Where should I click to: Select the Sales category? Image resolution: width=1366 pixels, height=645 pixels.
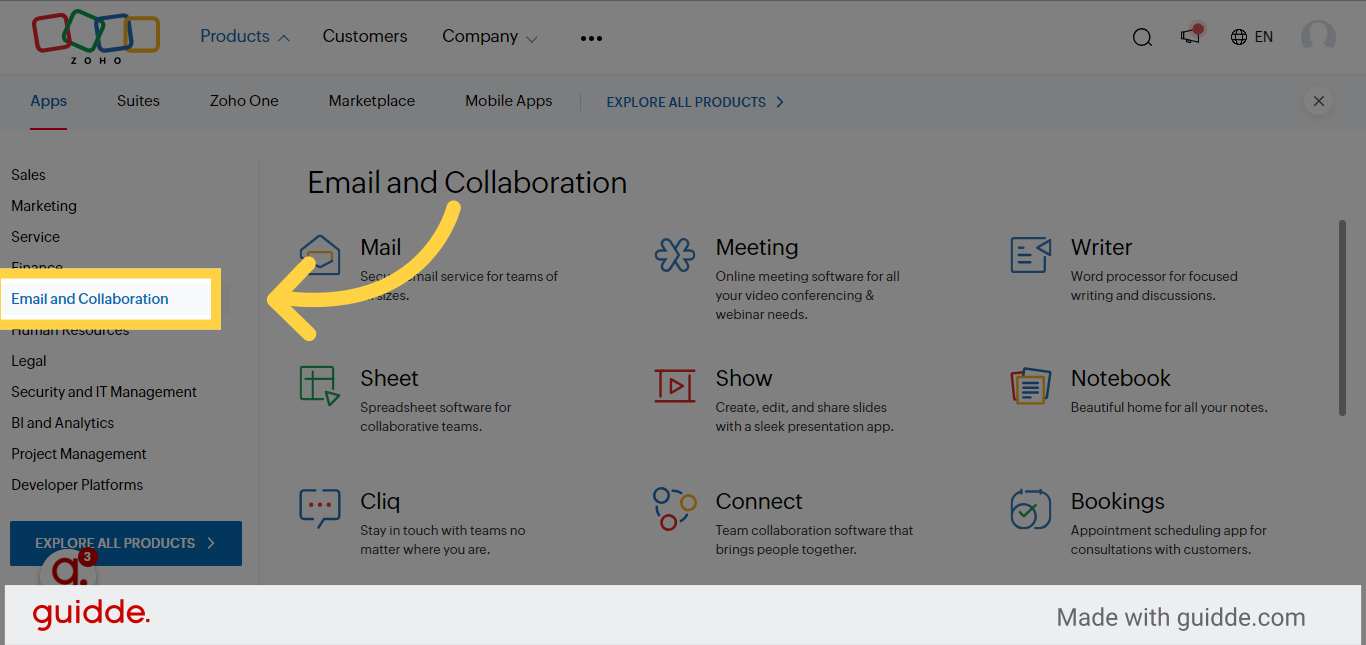pyautogui.click(x=28, y=175)
